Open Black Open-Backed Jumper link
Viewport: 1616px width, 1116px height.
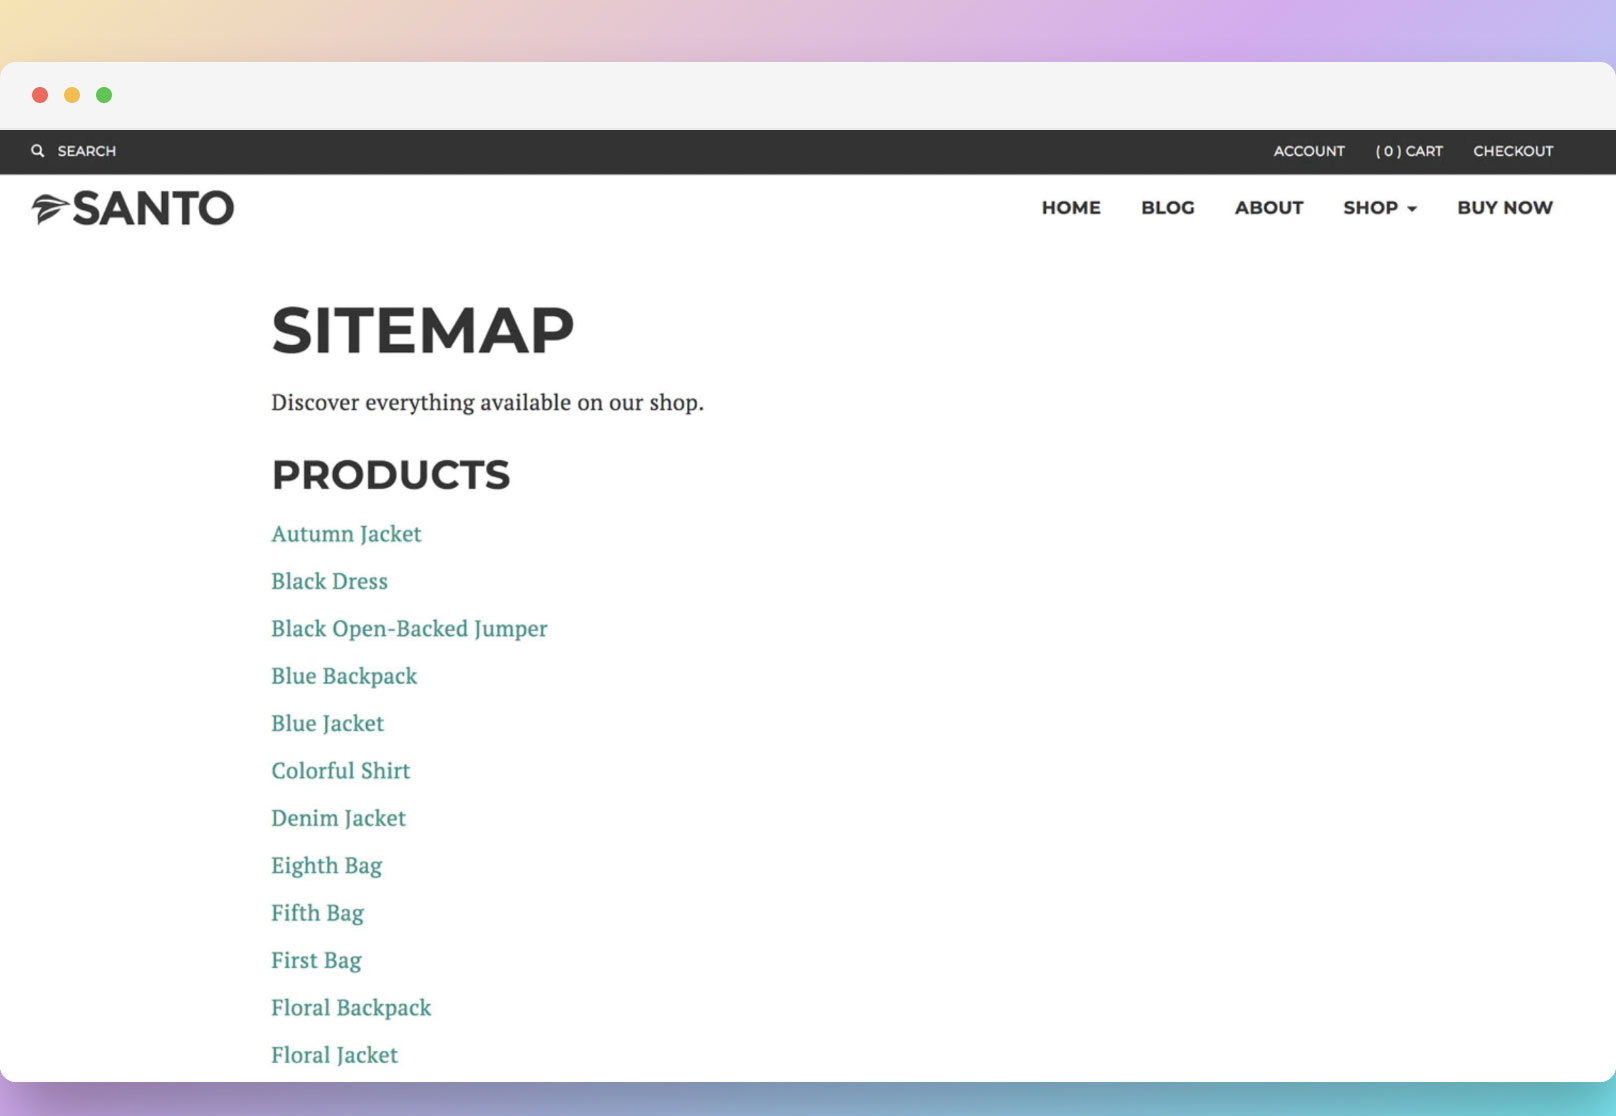pyautogui.click(x=409, y=629)
